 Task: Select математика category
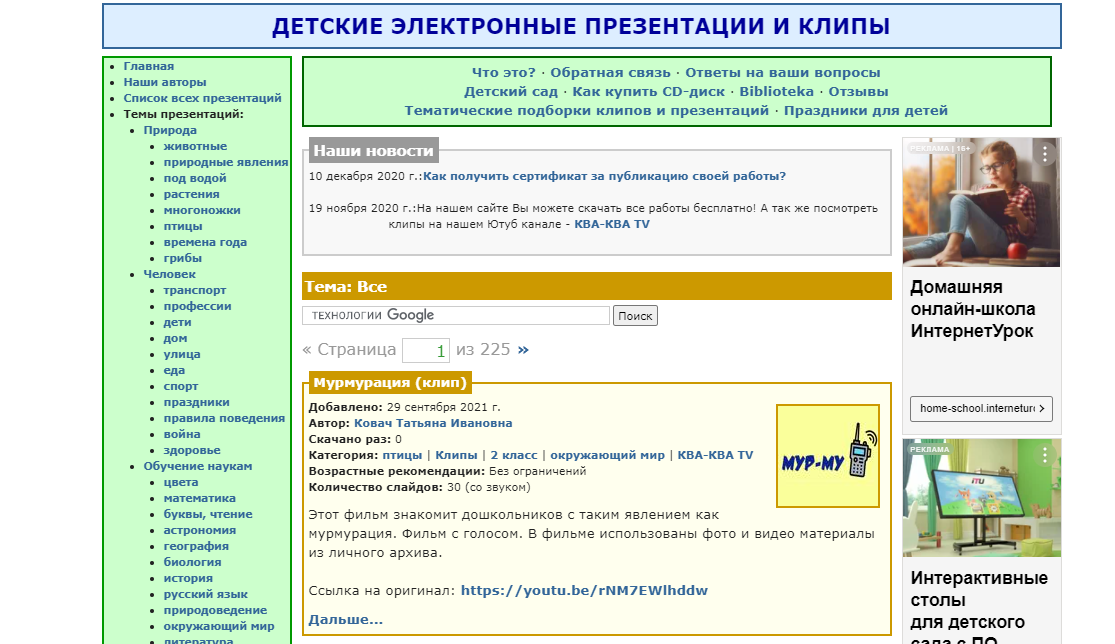click(200, 498)
